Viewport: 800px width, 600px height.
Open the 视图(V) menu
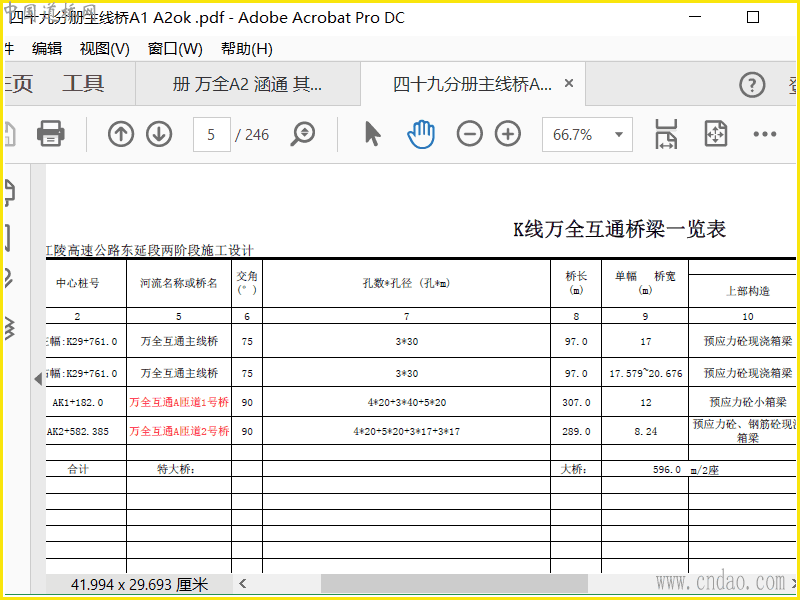pos(105,48)
